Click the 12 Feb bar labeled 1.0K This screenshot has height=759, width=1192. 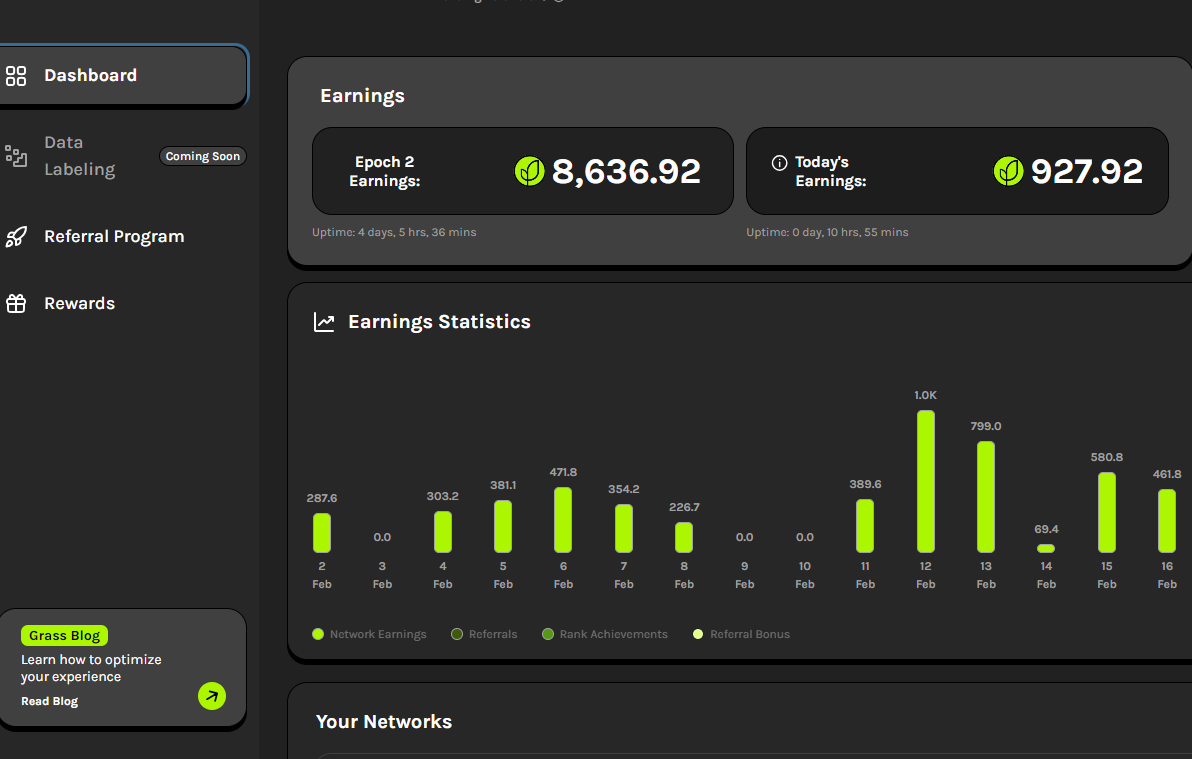pyautogui.click(x=925, y=481)
